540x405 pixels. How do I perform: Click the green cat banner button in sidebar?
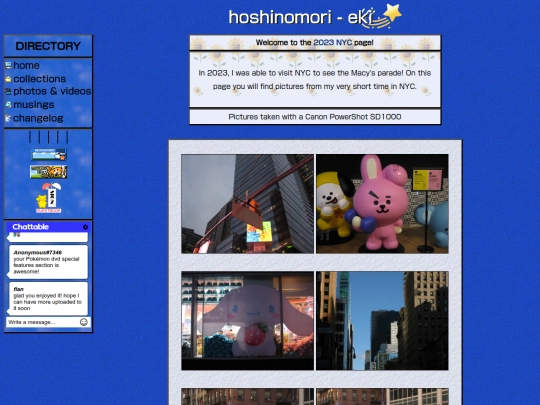(49, 172)
